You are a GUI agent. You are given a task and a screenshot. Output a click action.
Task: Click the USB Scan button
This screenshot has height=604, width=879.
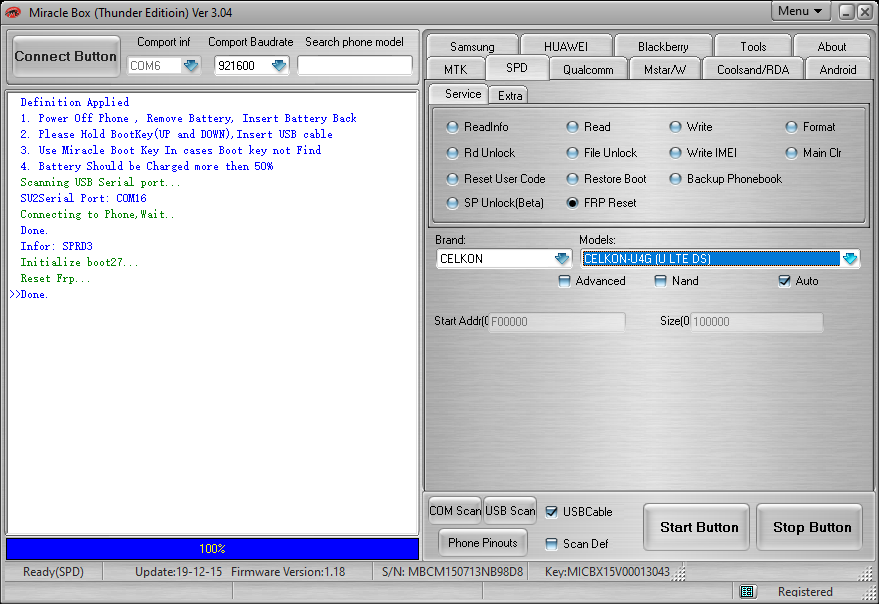coord(510,511)
